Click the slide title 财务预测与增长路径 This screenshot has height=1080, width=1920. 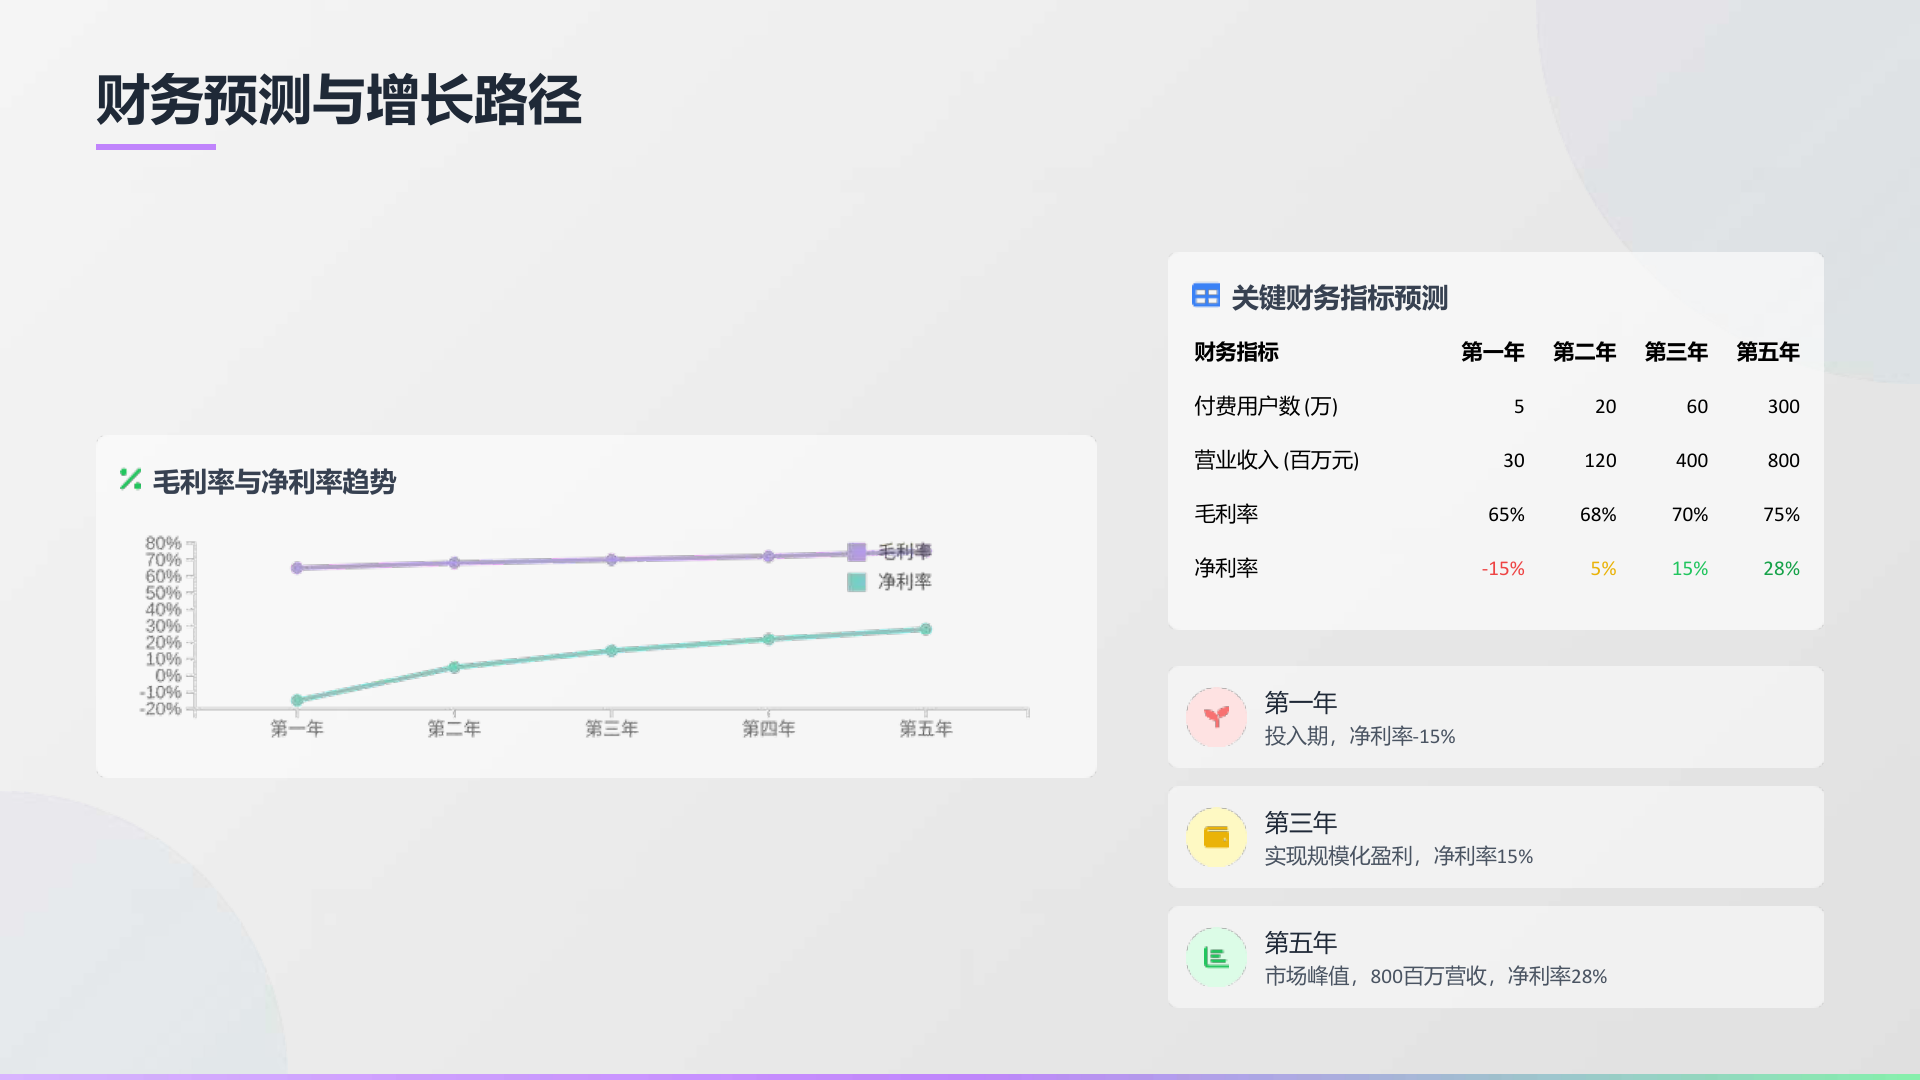point(339,100)
